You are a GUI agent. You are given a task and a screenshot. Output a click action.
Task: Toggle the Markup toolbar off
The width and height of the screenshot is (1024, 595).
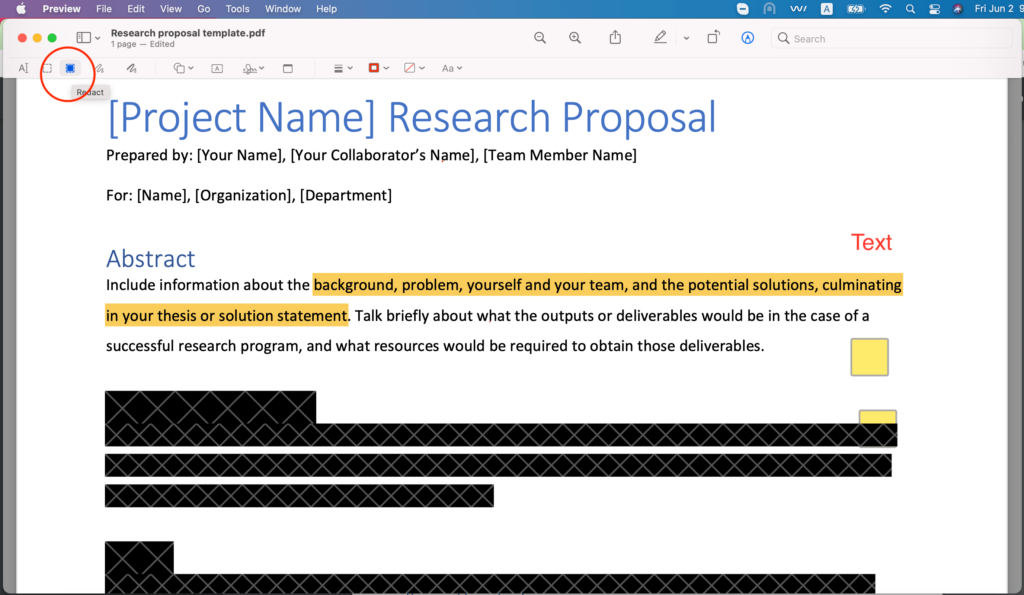coord(747,38)
